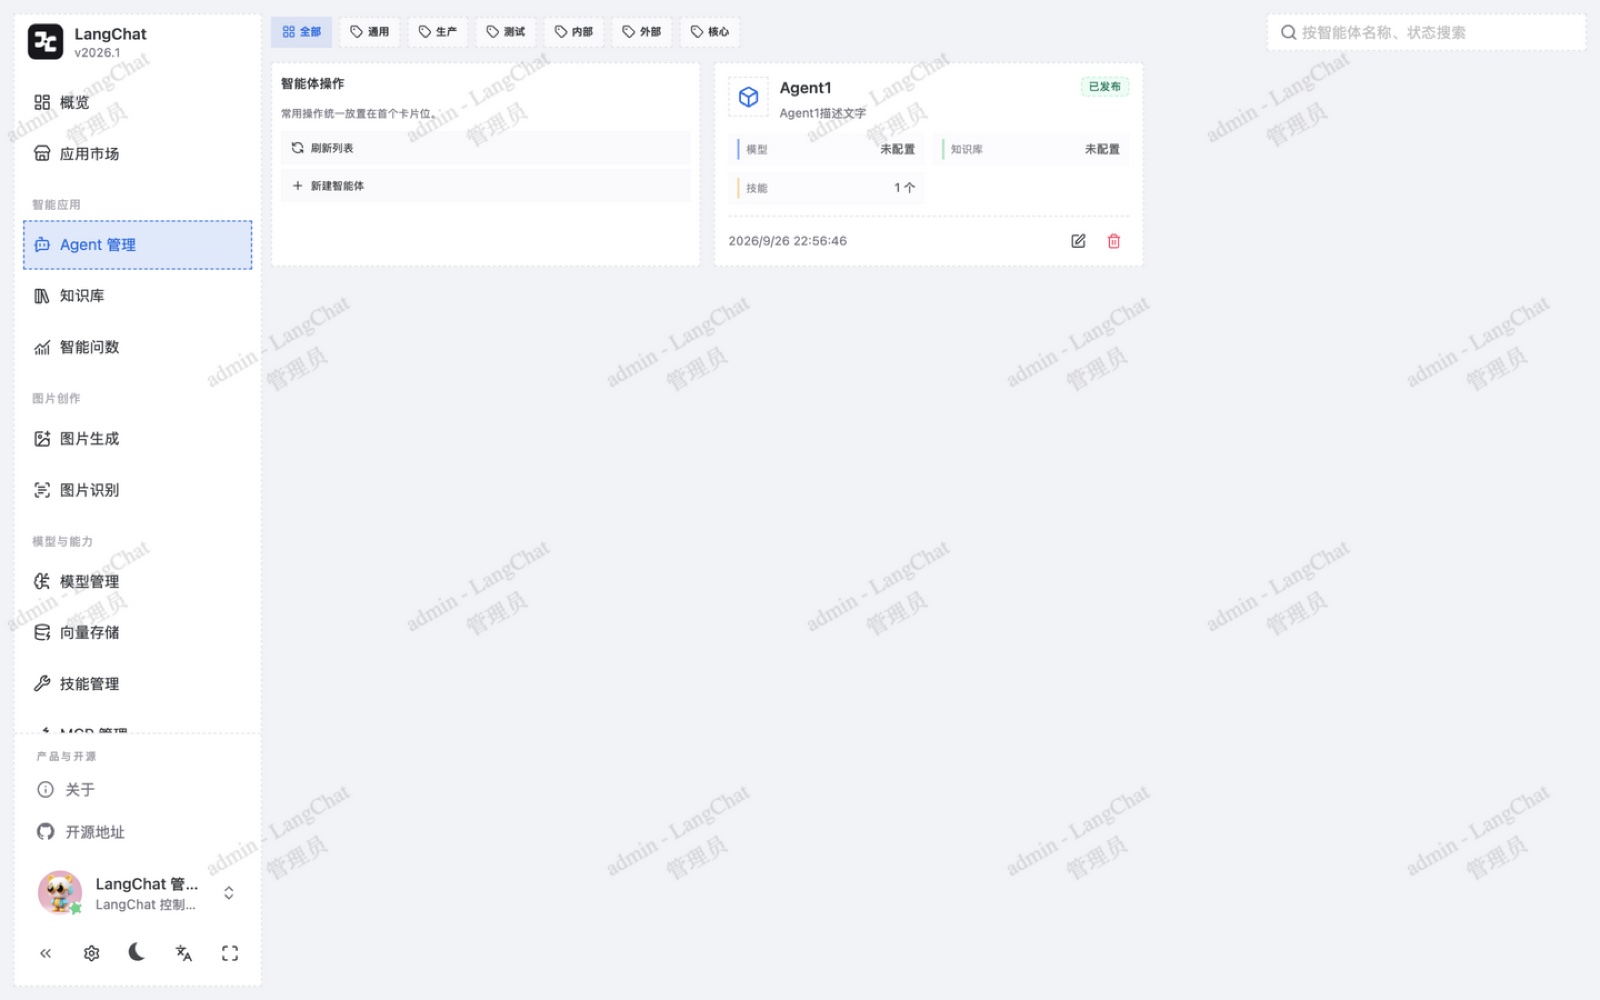
Task: Click the 2026/9/26 22:56:46 timestamp
Action: 787,241
